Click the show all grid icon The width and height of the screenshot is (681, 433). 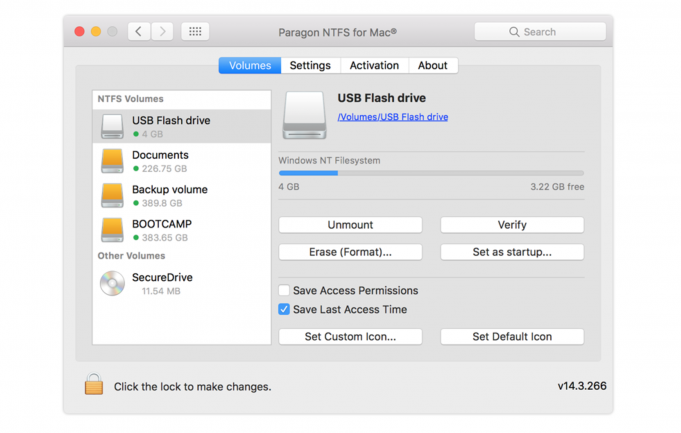195,32
